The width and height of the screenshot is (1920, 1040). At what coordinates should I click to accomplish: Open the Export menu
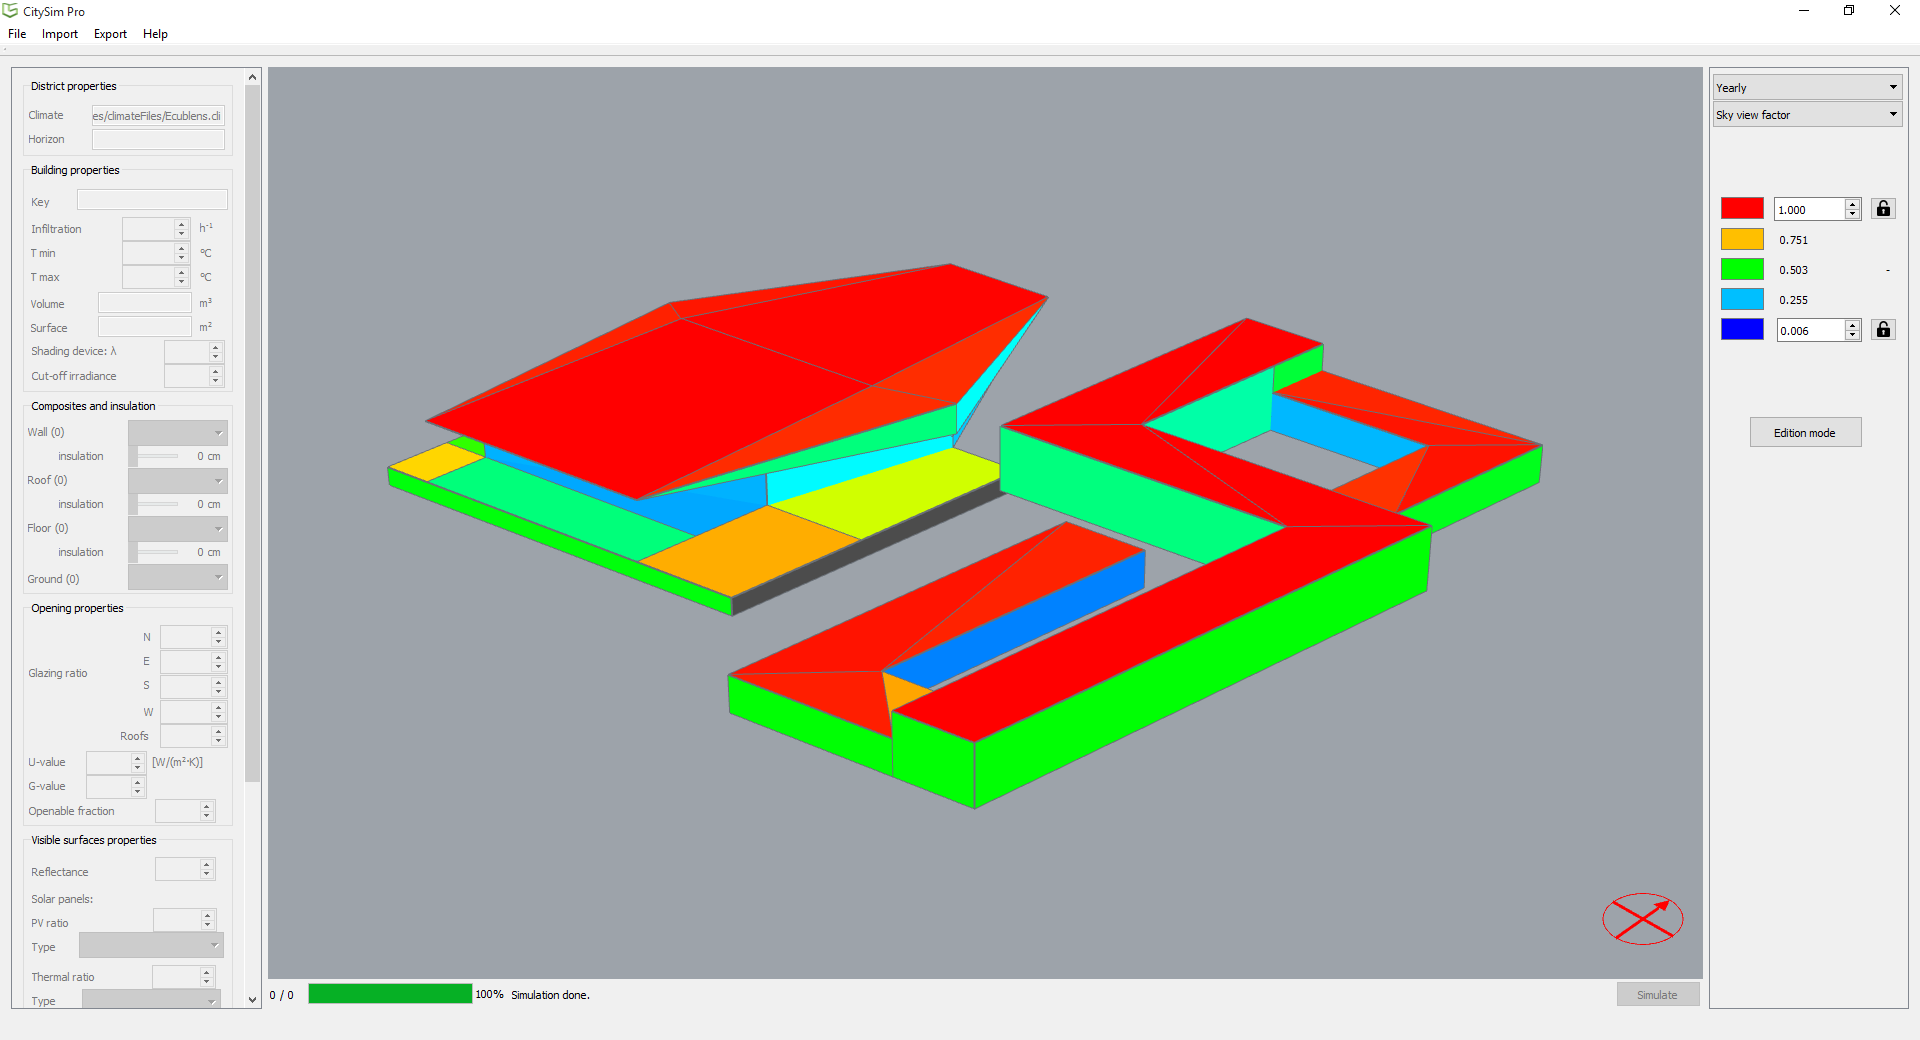tap(110, 34)
